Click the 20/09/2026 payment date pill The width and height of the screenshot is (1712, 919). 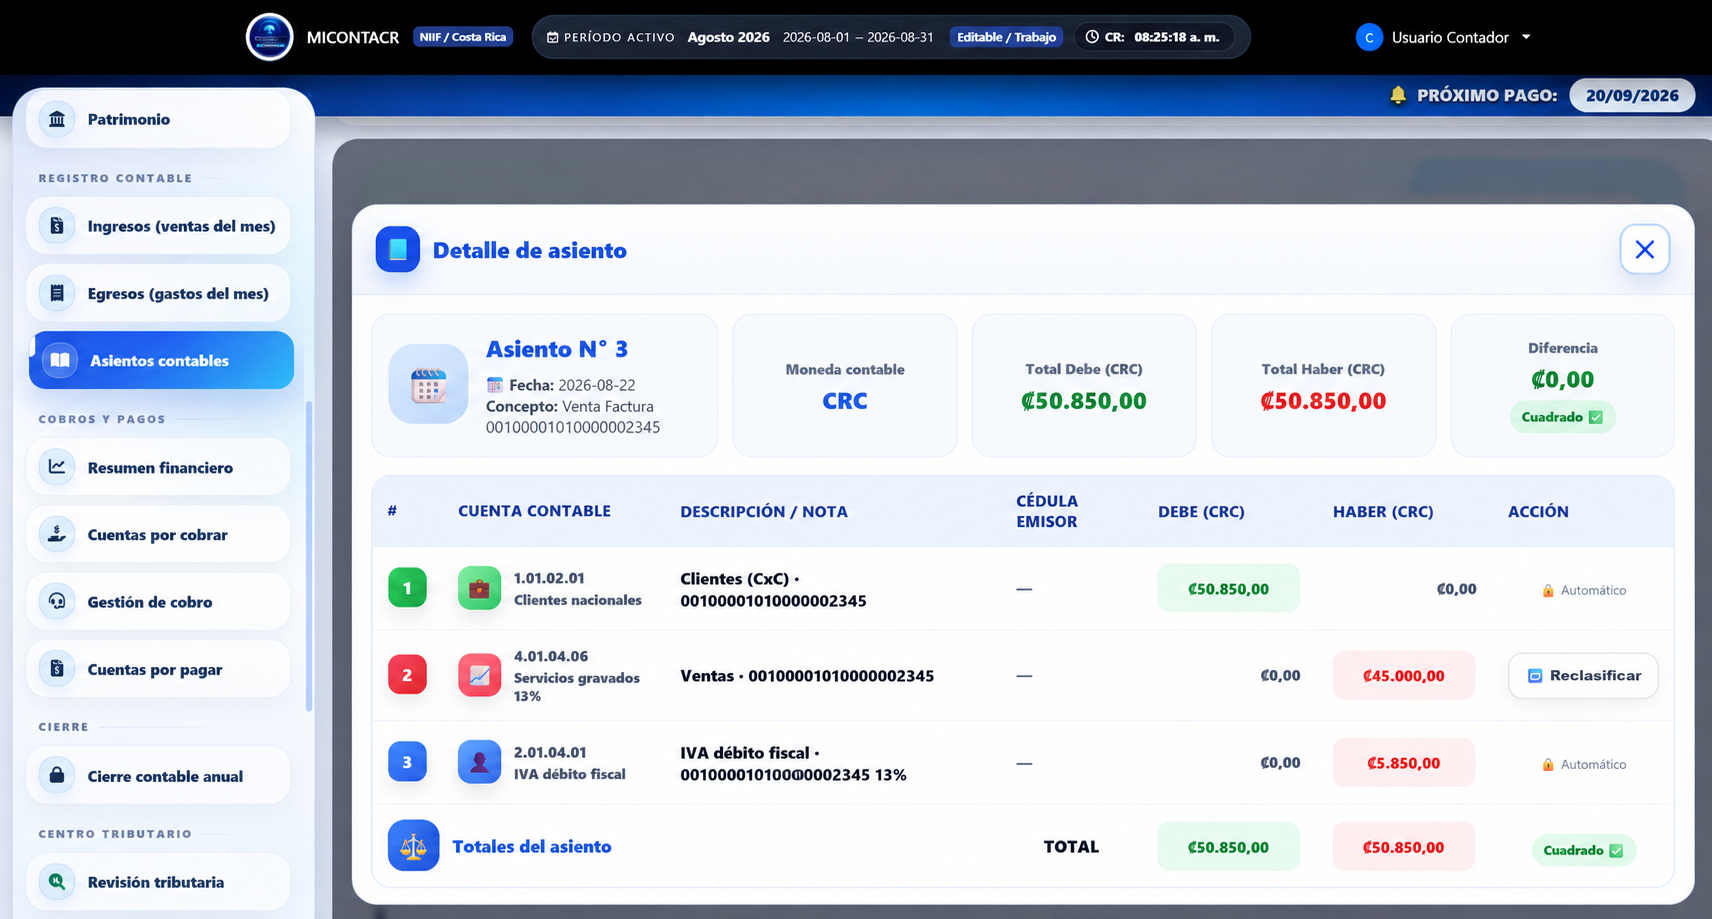click(1632, 95)
